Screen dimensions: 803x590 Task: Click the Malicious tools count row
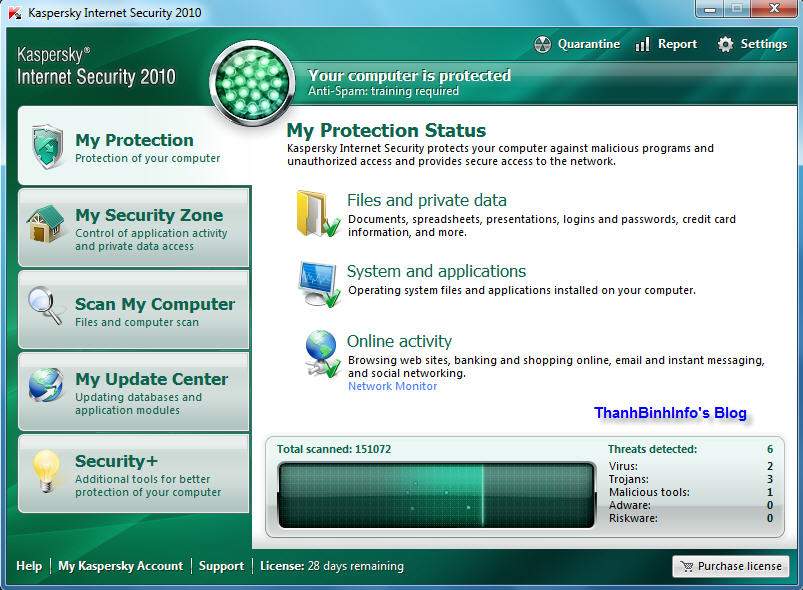691,492
